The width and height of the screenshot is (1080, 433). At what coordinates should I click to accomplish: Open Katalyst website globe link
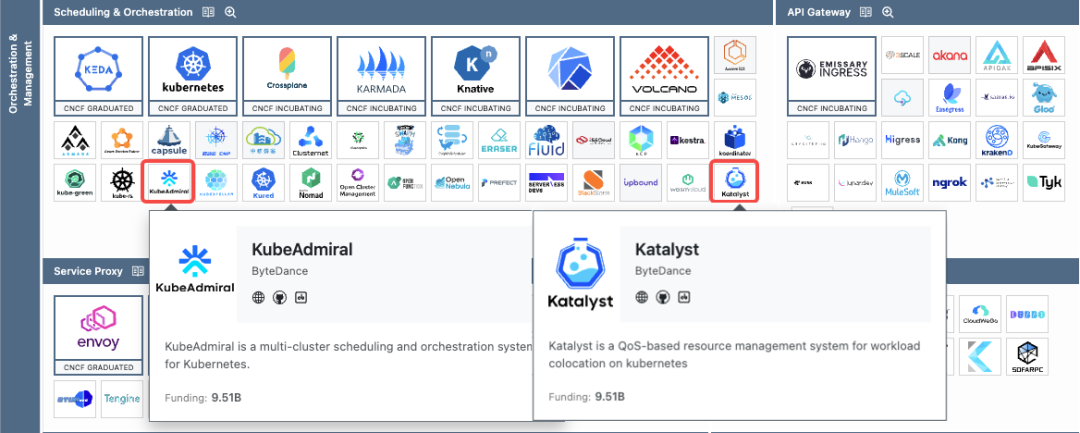point(641,297)
